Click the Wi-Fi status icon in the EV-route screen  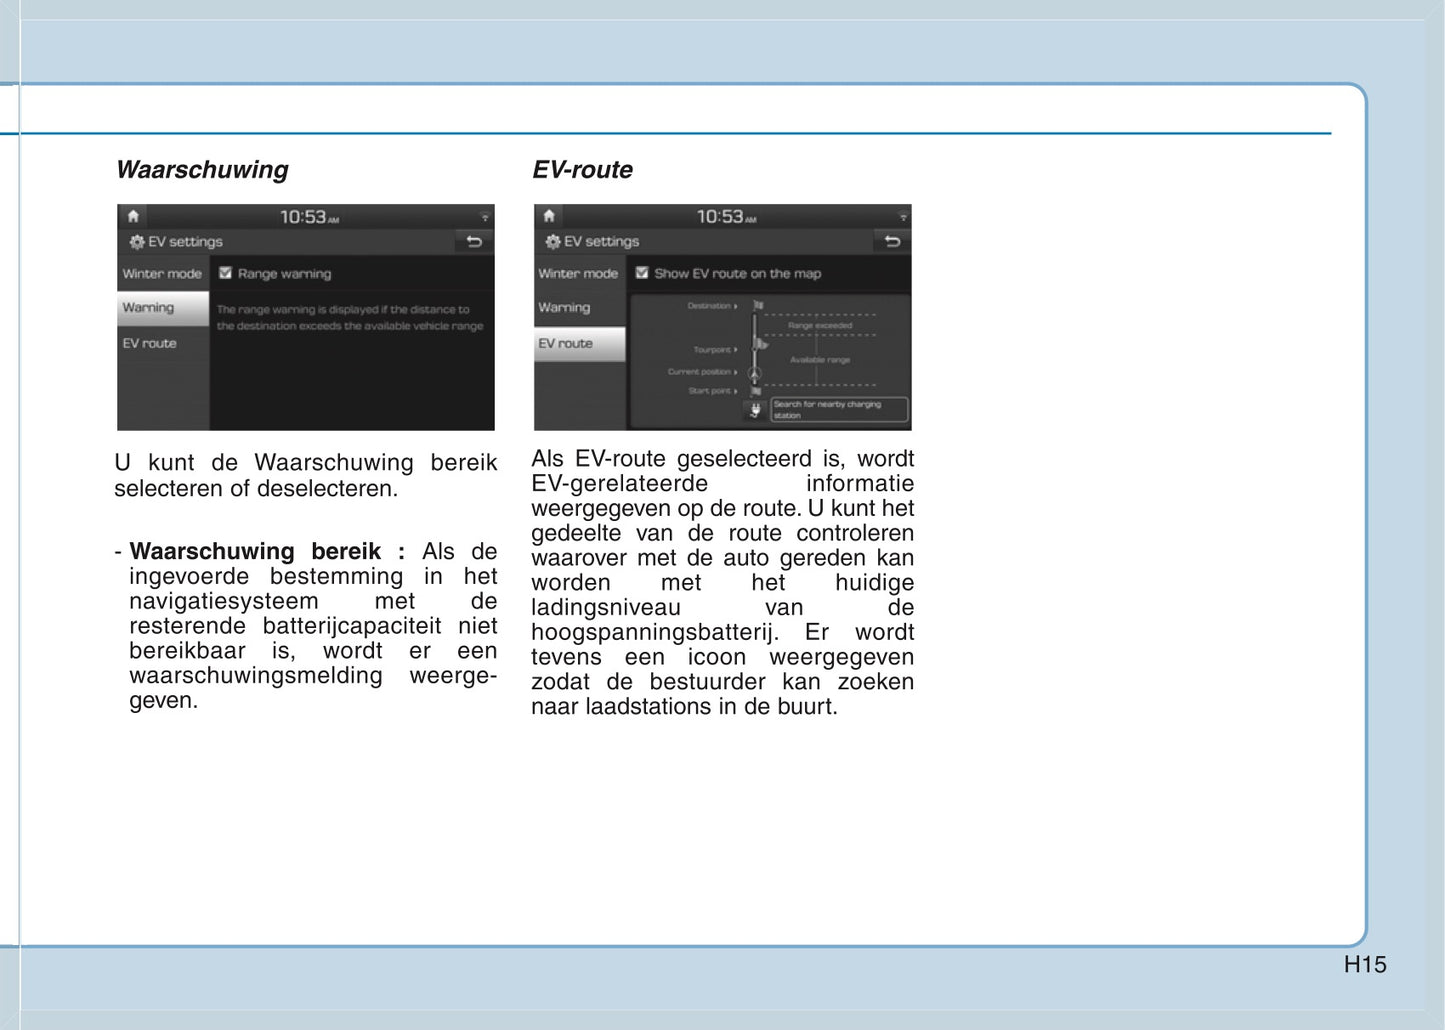pos(902,217)
